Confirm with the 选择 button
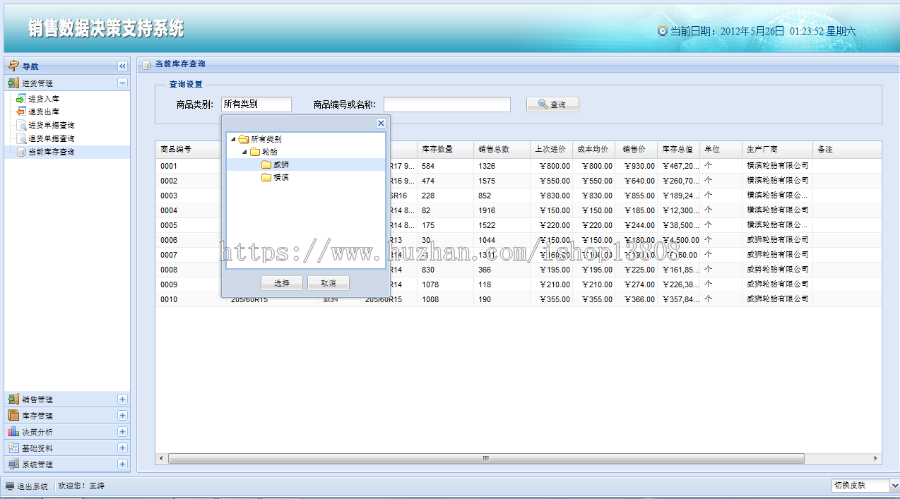Image resolution: width=900 pixels, height=499 pixels. (281, 283)
